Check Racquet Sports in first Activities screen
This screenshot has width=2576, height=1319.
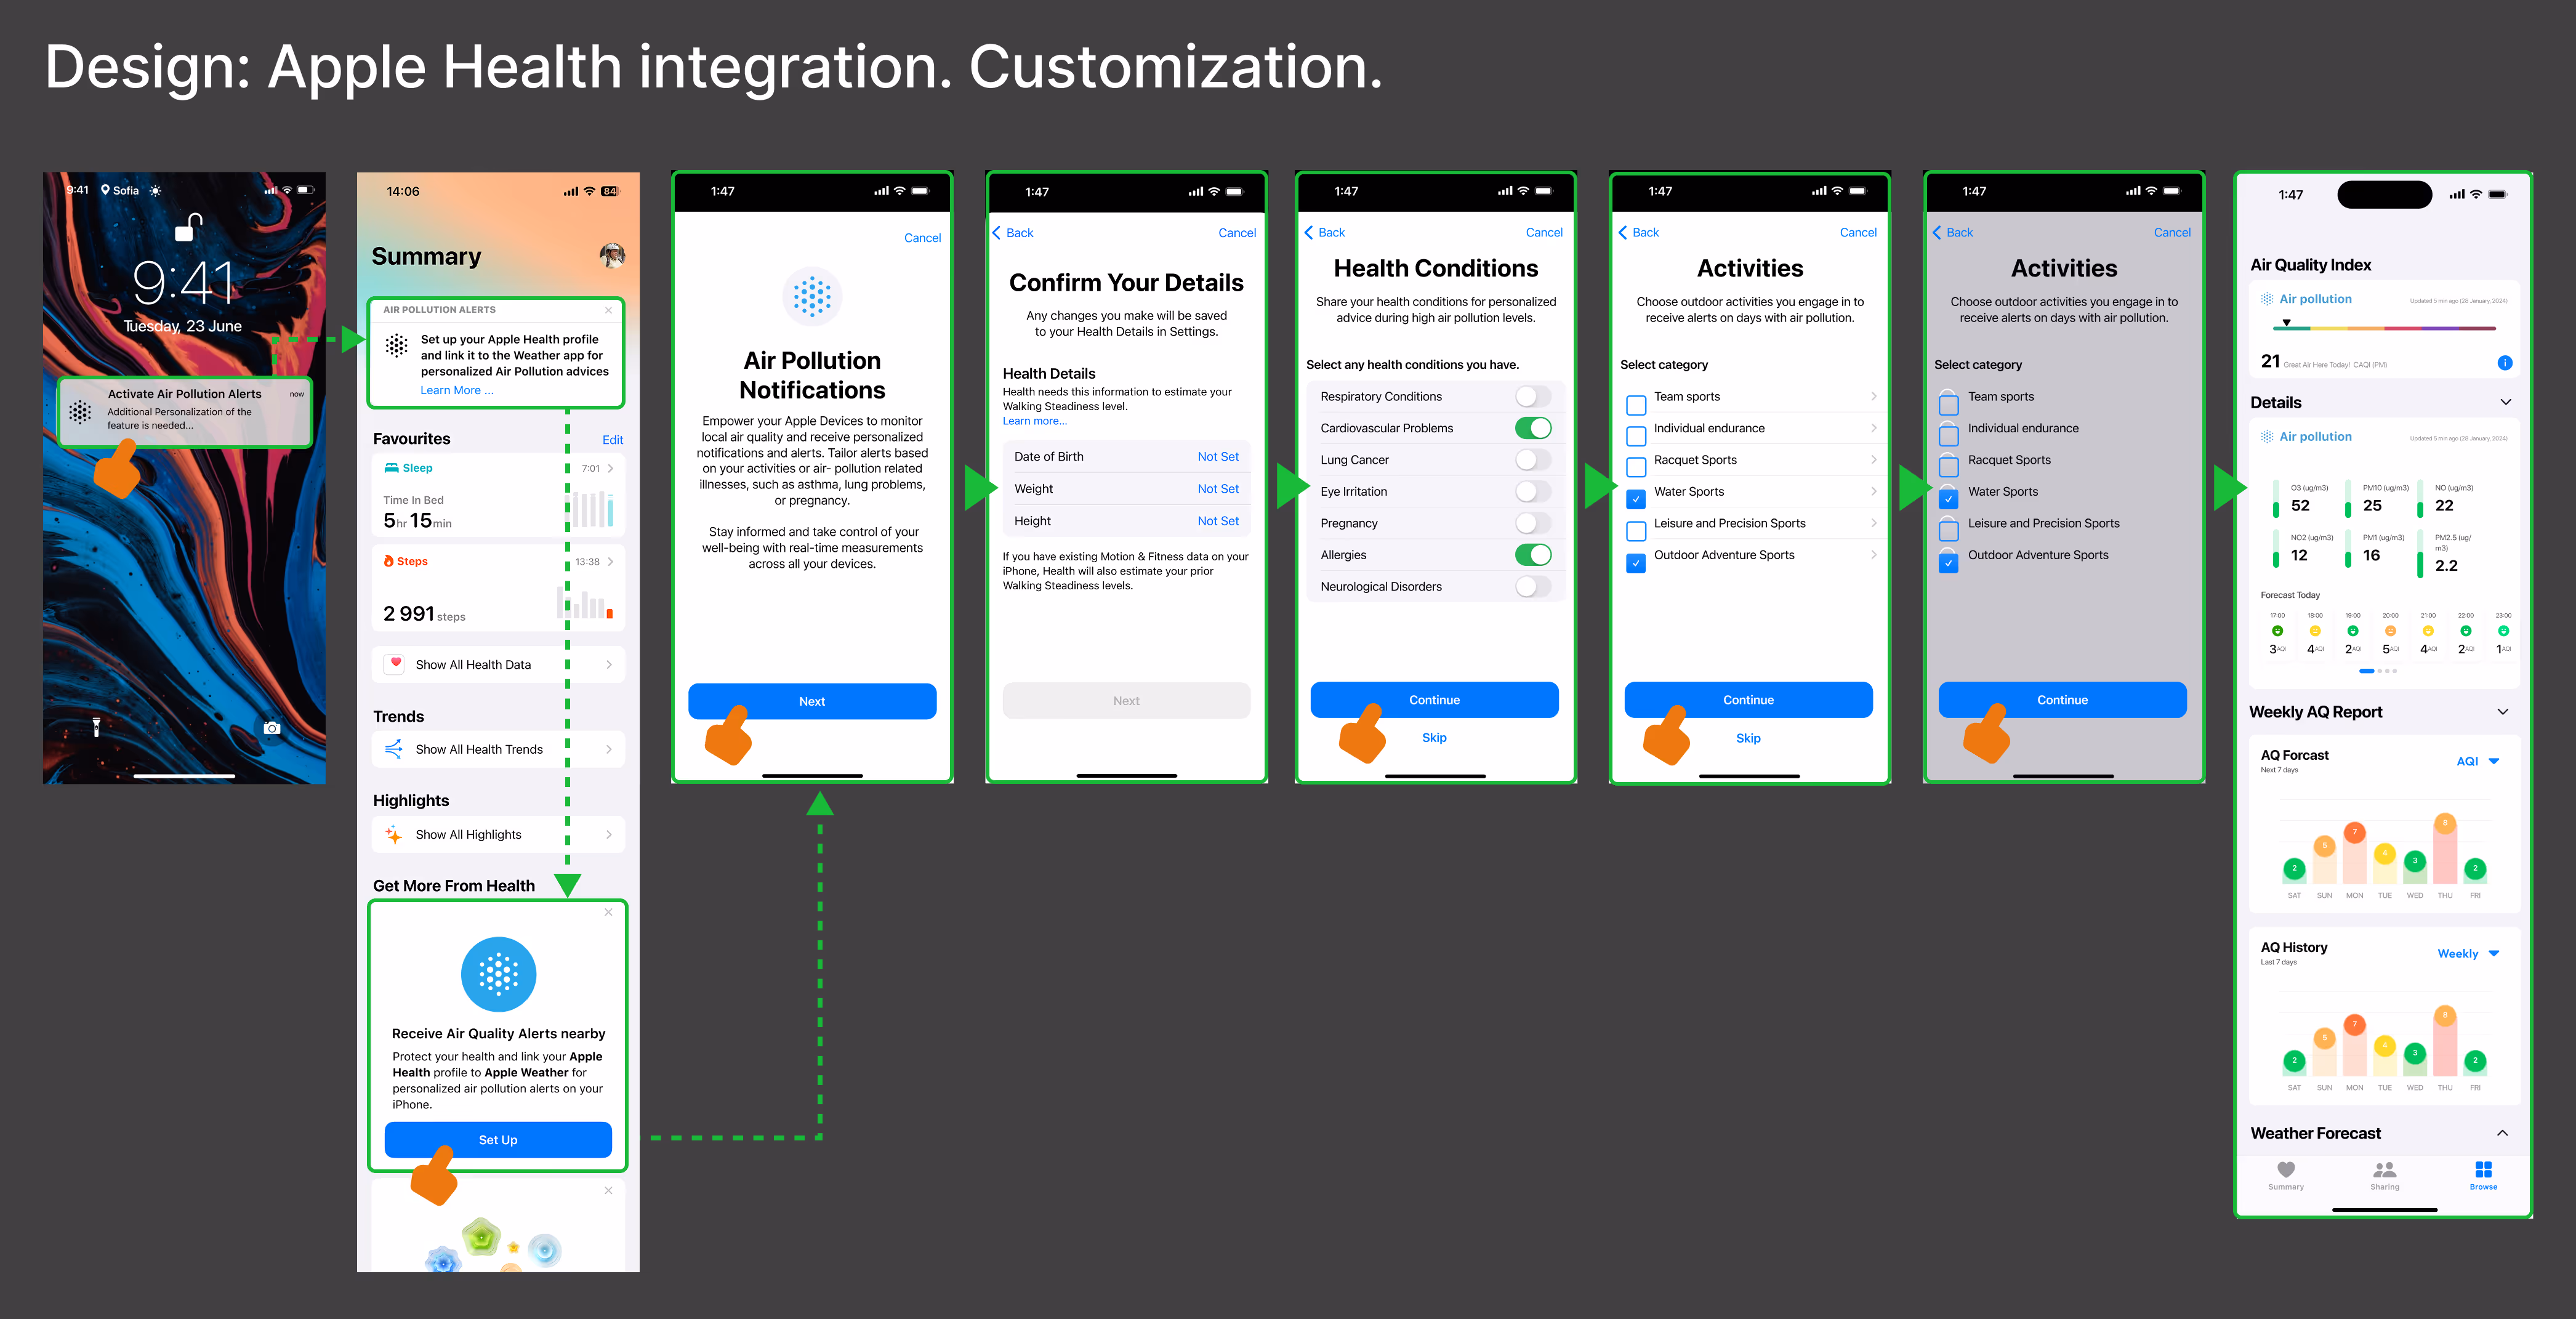pyautogui.click(x=1636, y=467)
